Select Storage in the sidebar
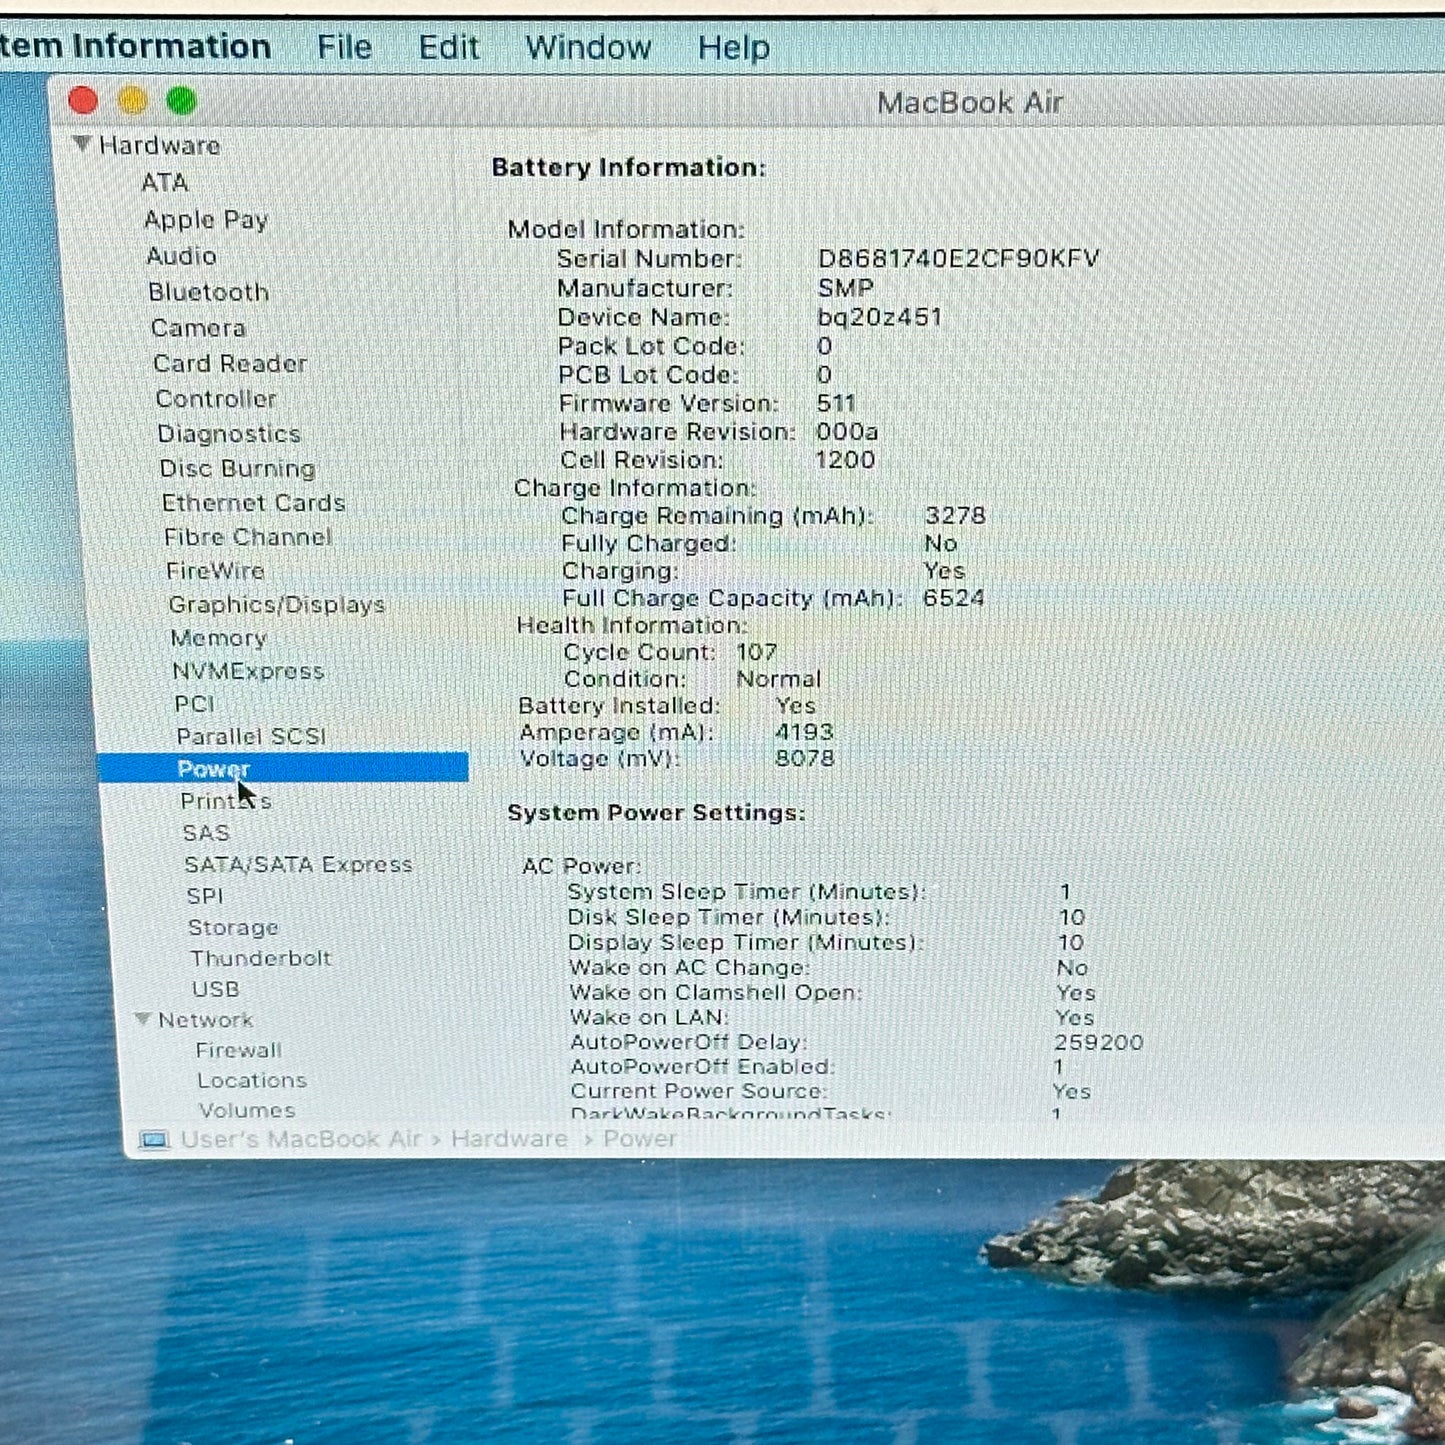 pos(233,928)
